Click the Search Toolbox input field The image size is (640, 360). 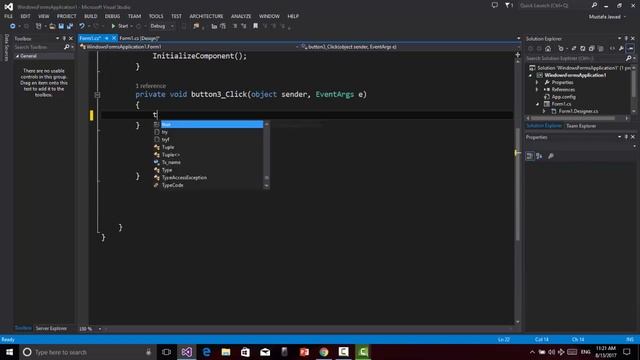pos(39,47)
